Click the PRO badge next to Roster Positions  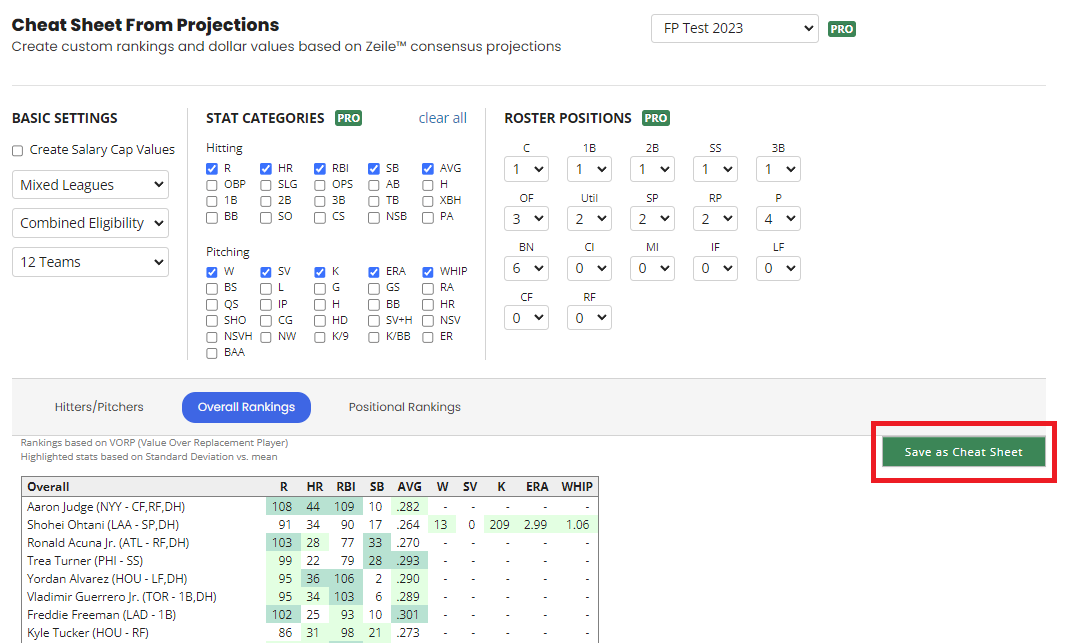point(655,118)
